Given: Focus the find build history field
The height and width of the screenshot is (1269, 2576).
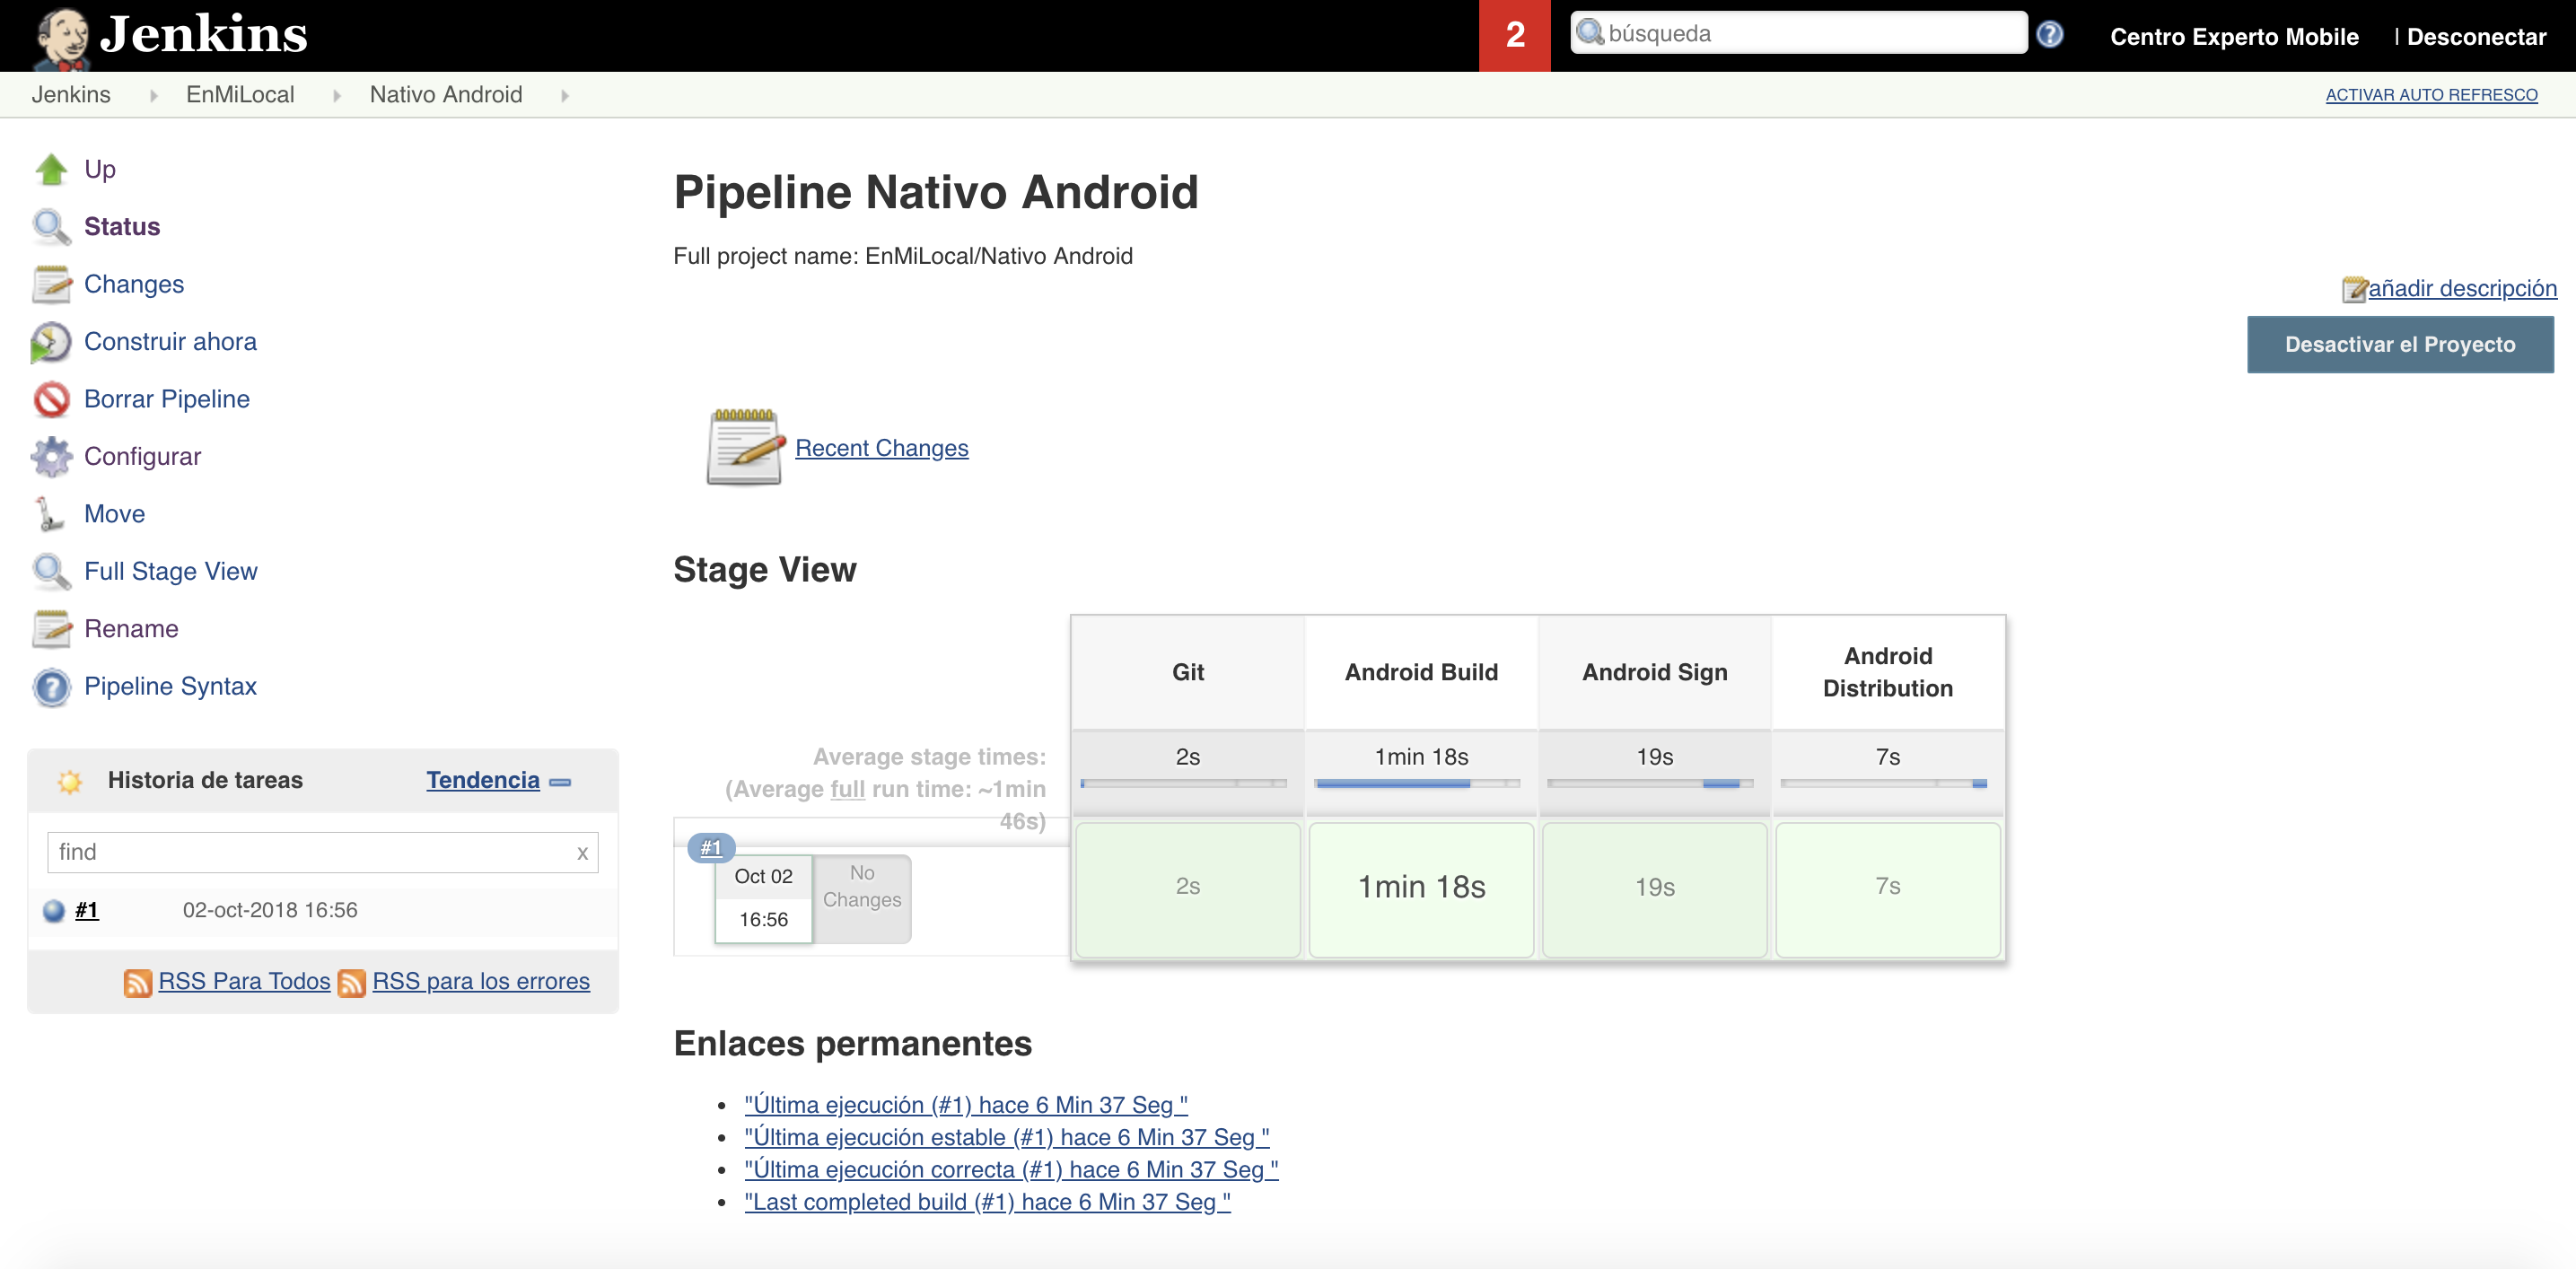Looking at the screenshot, I should [322, 853].
